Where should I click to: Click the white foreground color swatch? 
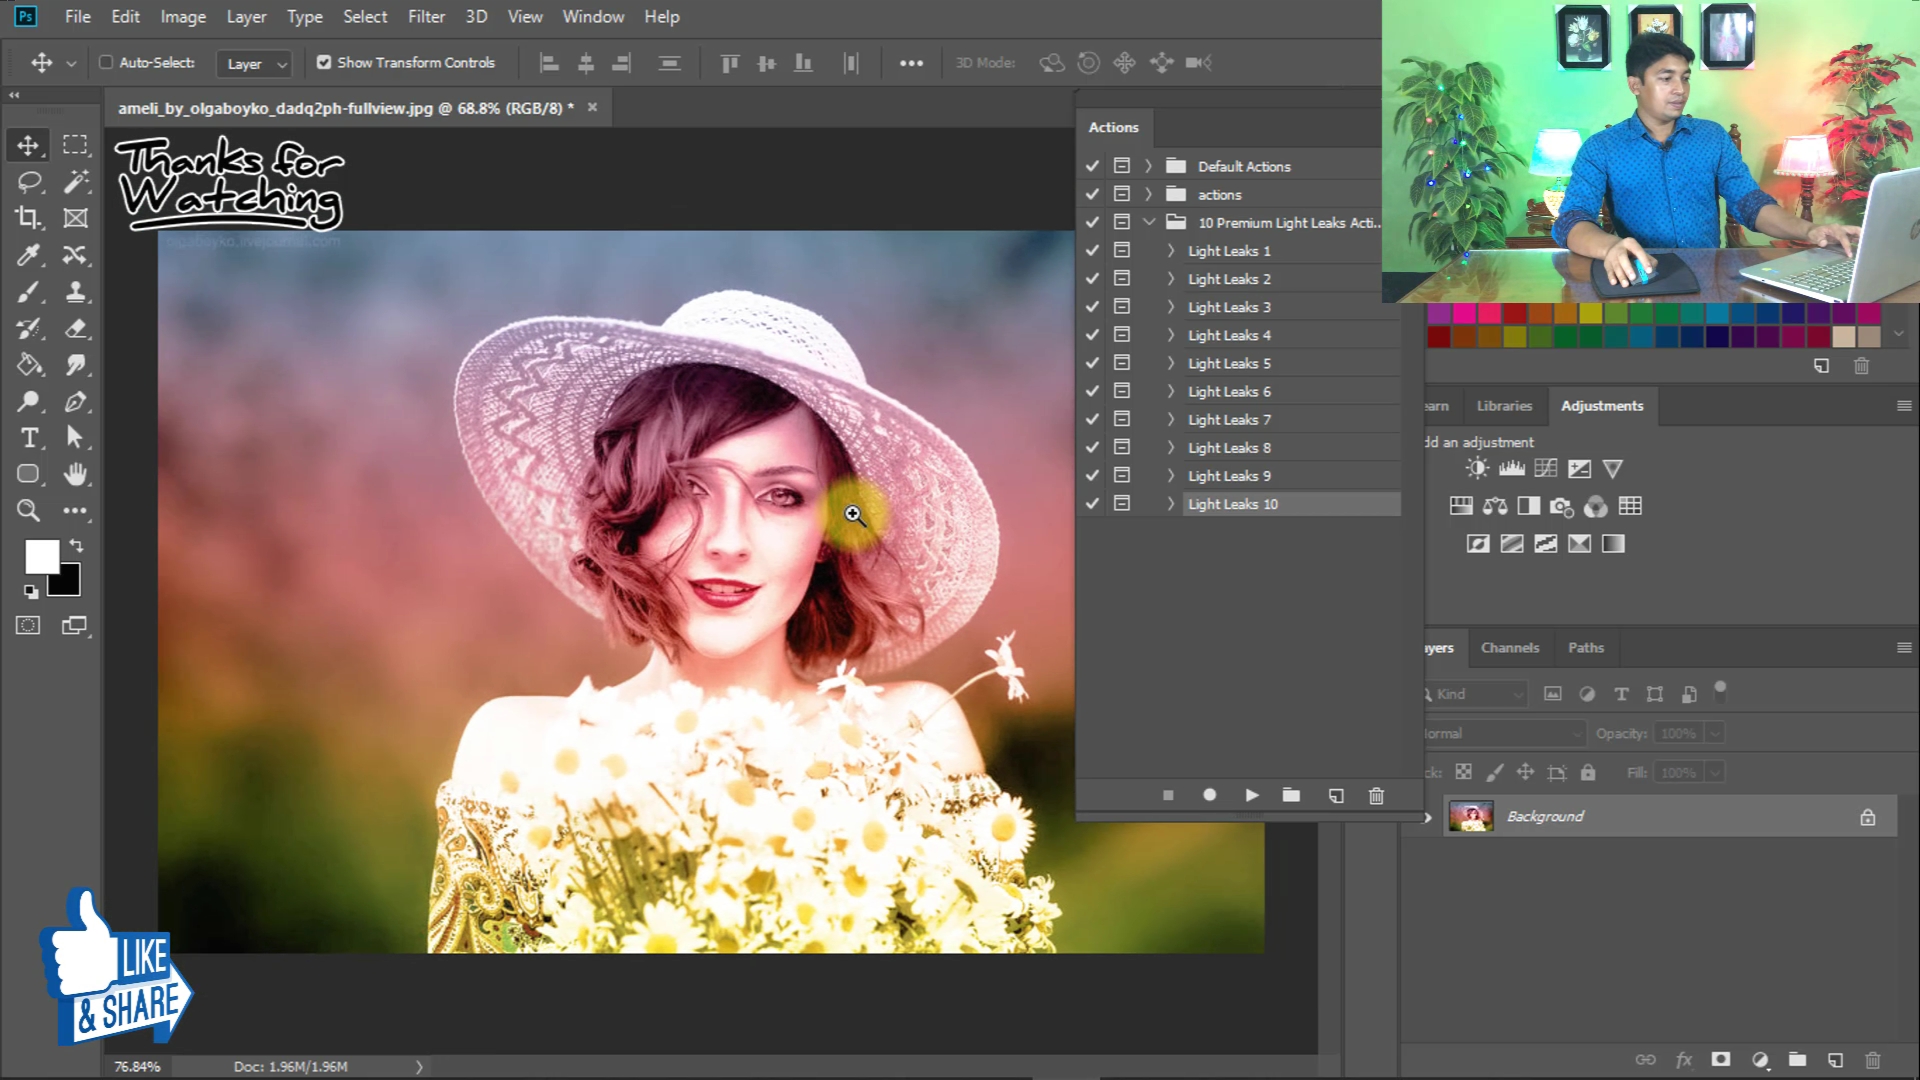40,556
